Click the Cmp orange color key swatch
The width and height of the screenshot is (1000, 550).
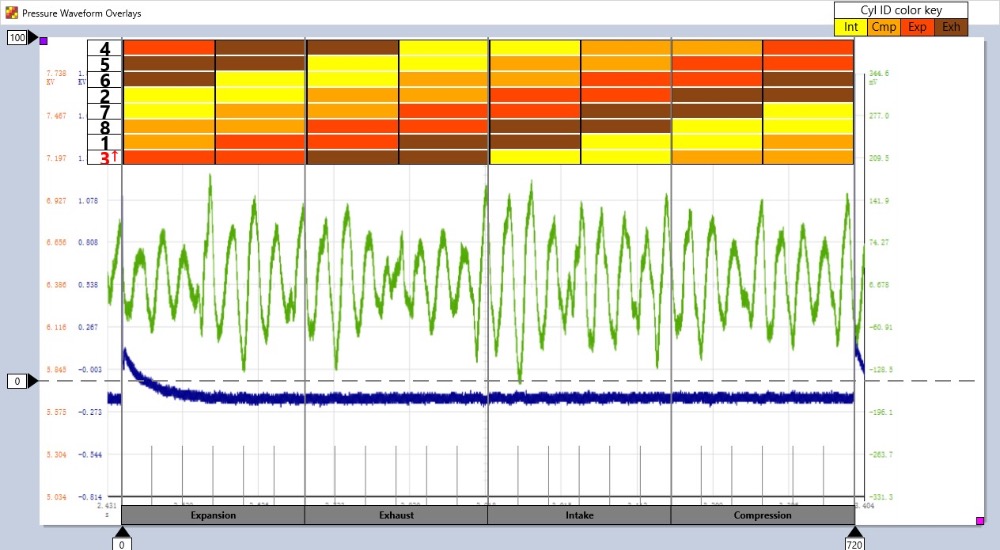coord(884,27)
